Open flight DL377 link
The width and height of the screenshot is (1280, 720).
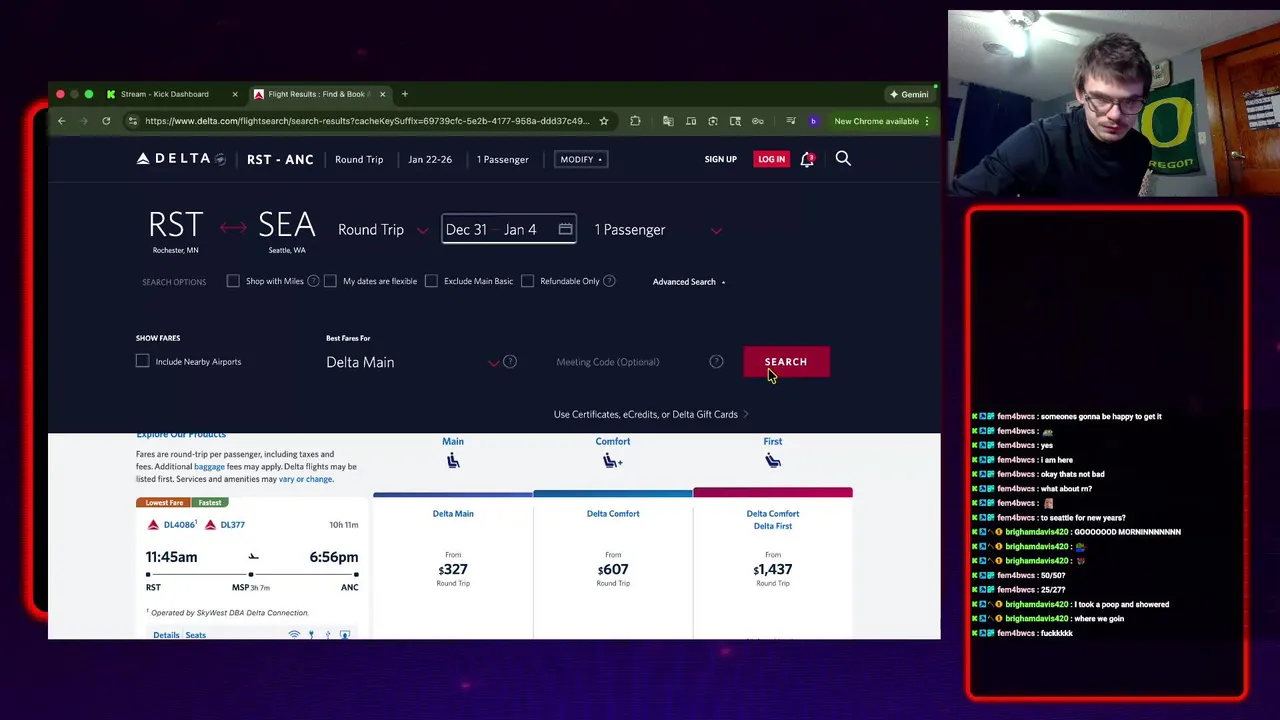[232, 524]
